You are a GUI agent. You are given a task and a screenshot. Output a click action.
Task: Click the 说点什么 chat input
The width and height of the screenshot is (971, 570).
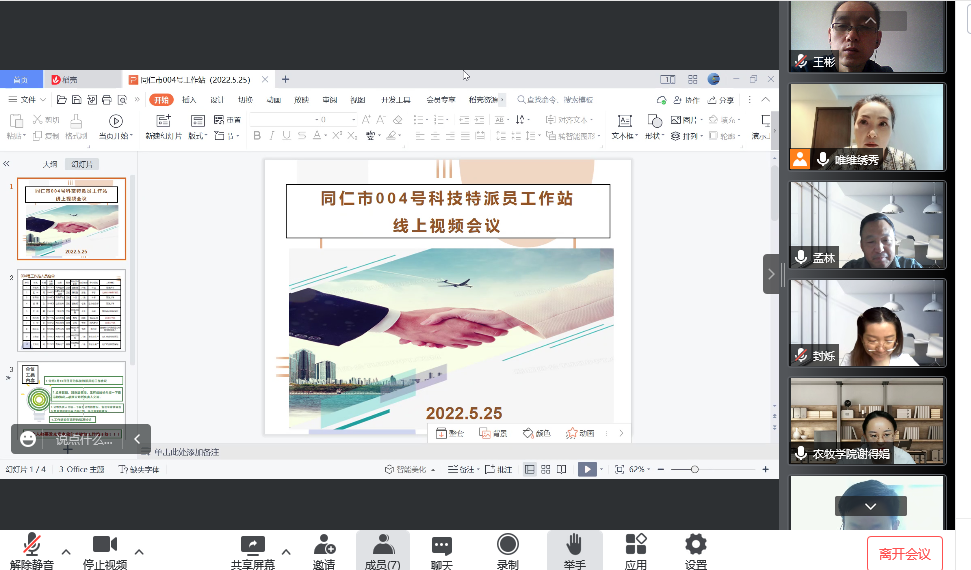pyautogui.click(x=84, y=440)
